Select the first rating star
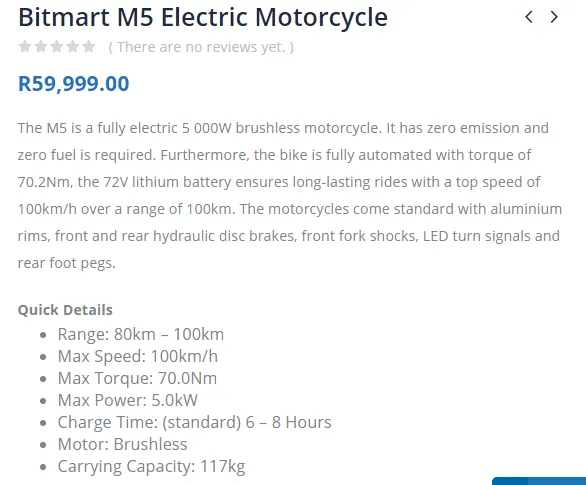The width and height of the screenshot is (586, 485). [x=25, y=47]
